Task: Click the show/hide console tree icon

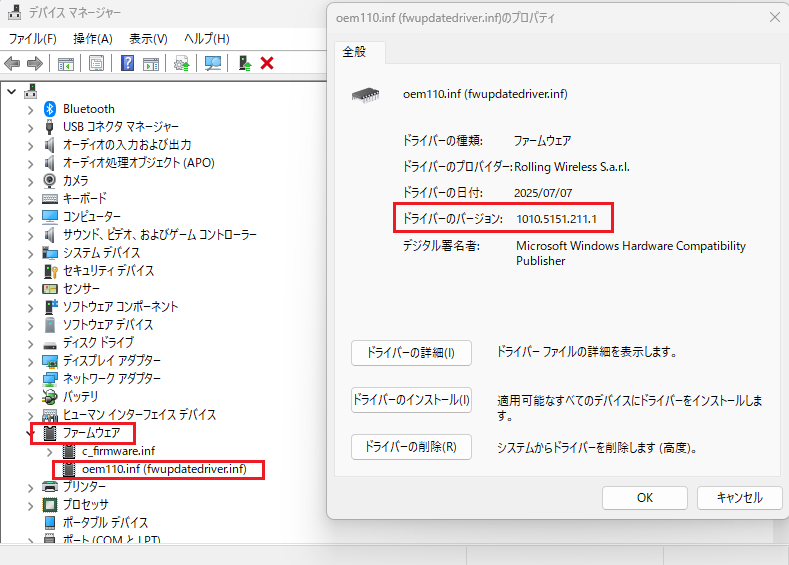Action: 65,63
